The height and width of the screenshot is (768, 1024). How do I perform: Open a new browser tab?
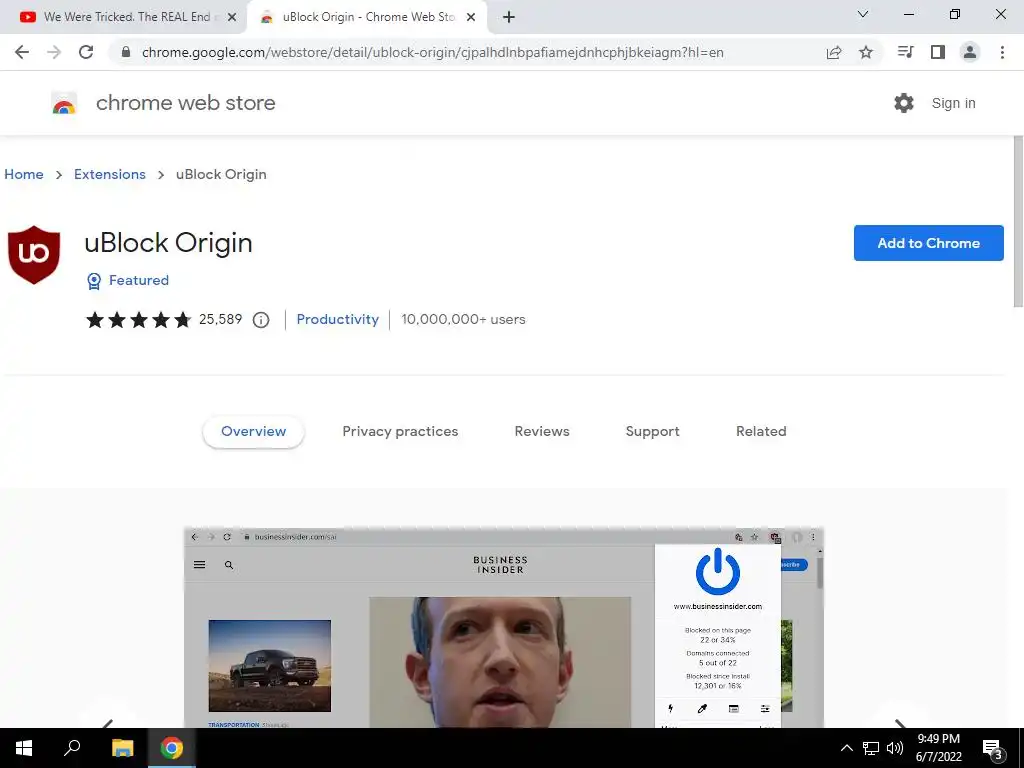coord(509,17)
